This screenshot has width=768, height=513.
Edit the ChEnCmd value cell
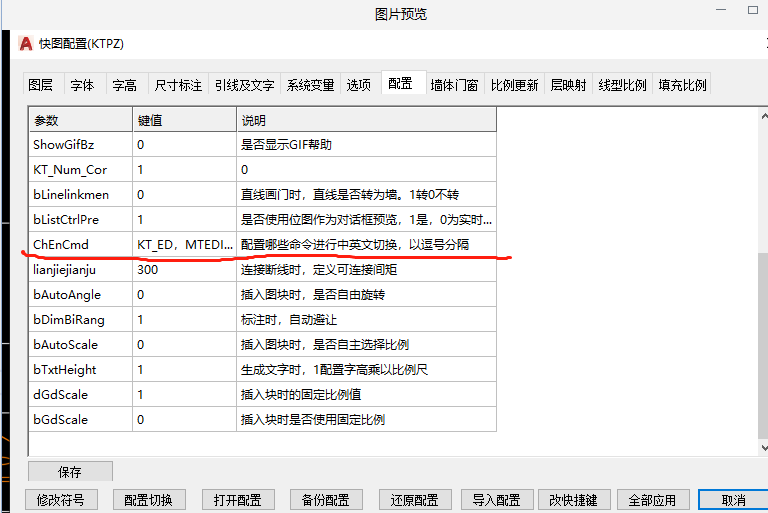point(184,245)
